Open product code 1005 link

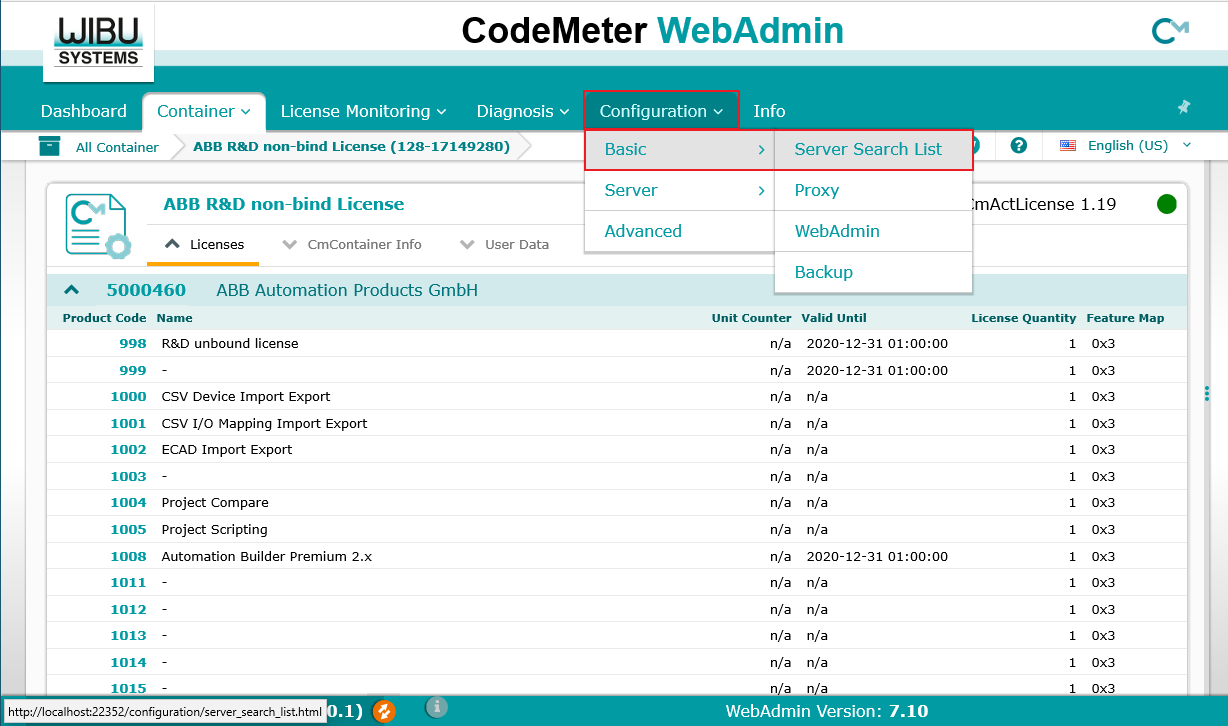[x=128, y=529]
